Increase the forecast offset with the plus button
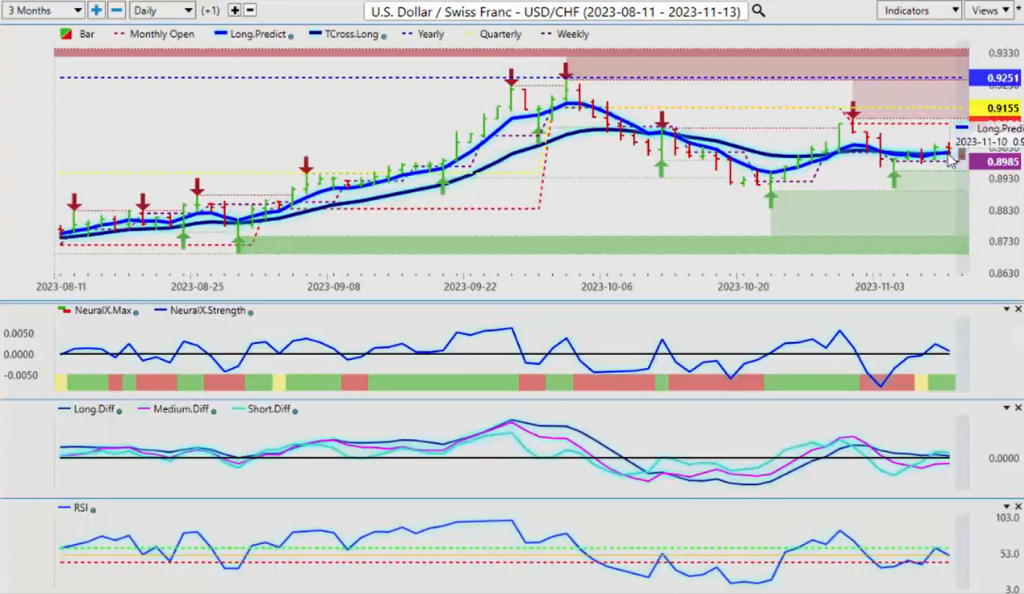The width and height of the screenshot is (1024, 594). pyautogui.click(x=234, y=10)
